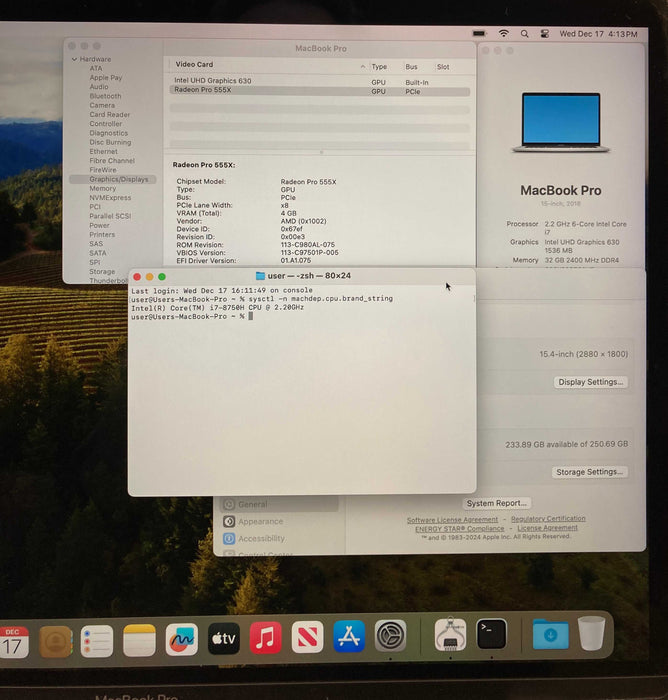Viewport: 668px width, 700px height.
Task: Launch Reminders from the Dock
Action: (x=97, y=641)
